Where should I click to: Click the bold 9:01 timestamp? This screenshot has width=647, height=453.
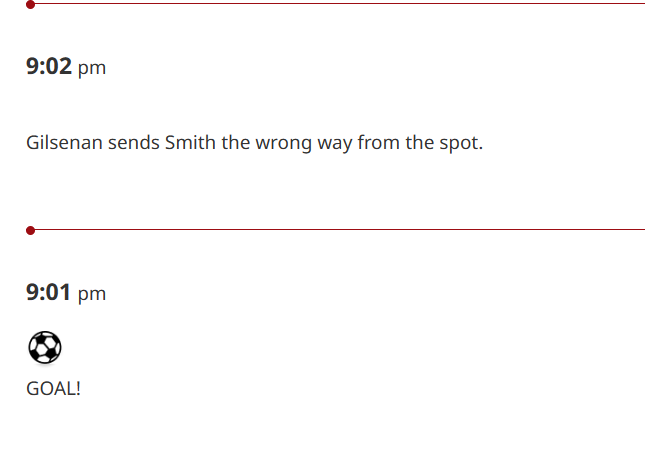click(x=48, y=292)
